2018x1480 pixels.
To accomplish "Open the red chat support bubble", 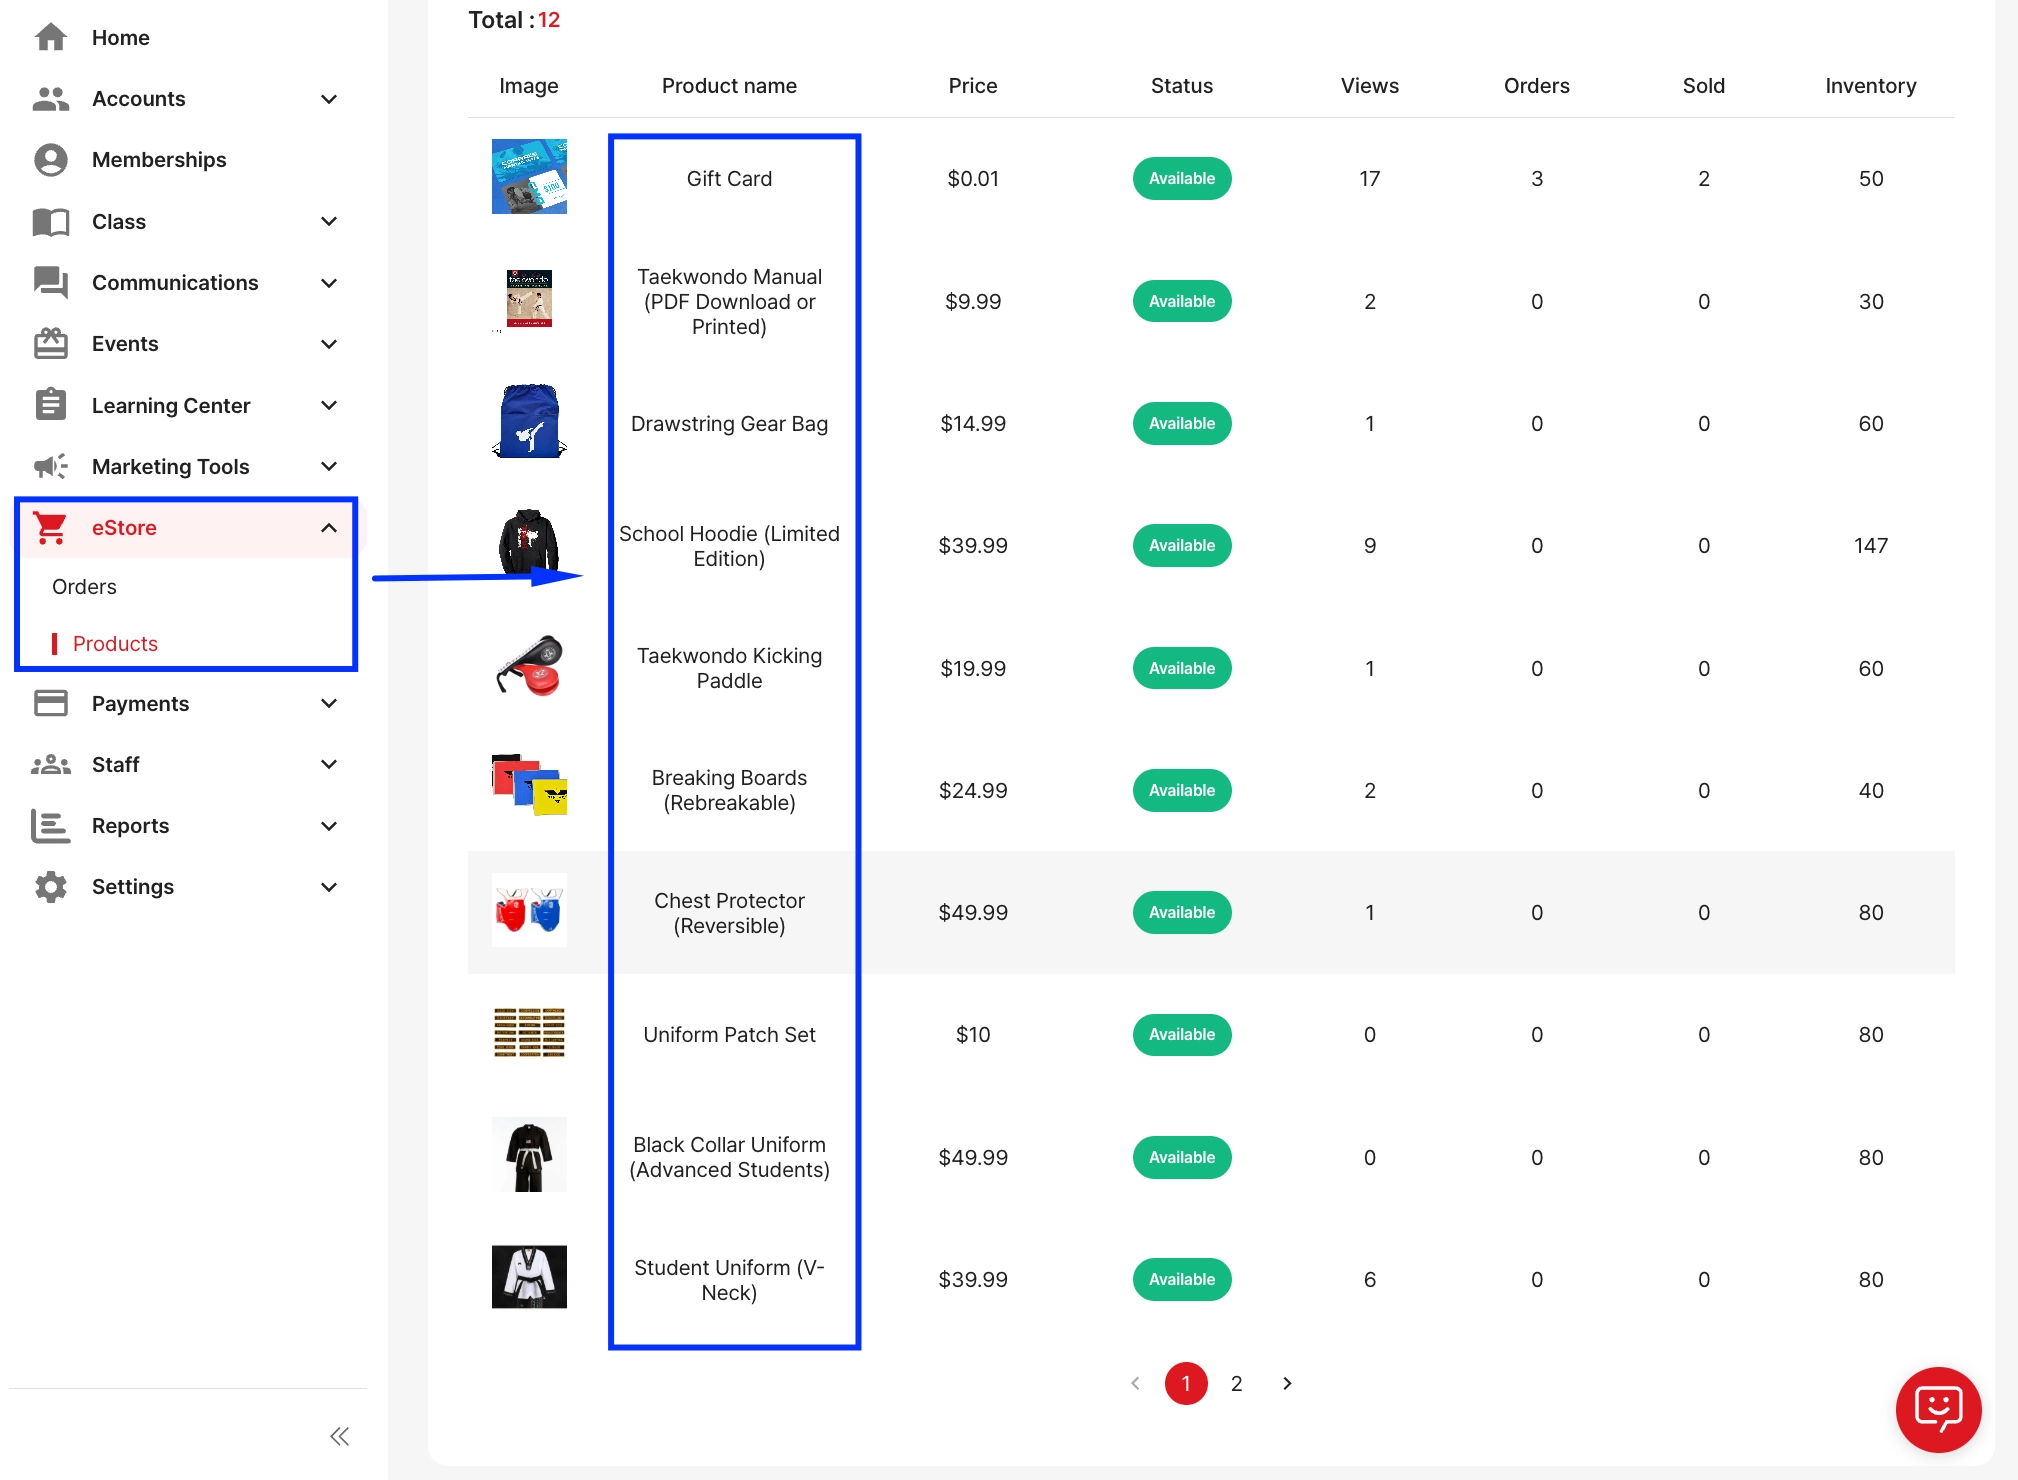I will (1938, 1409).
